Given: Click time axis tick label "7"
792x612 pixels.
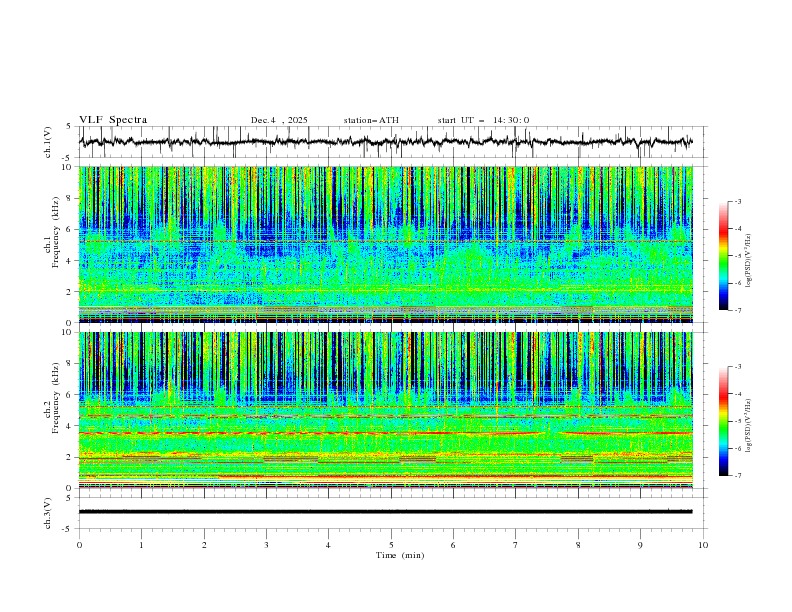Looking at the screenshot, I should [x=516, y=545].
